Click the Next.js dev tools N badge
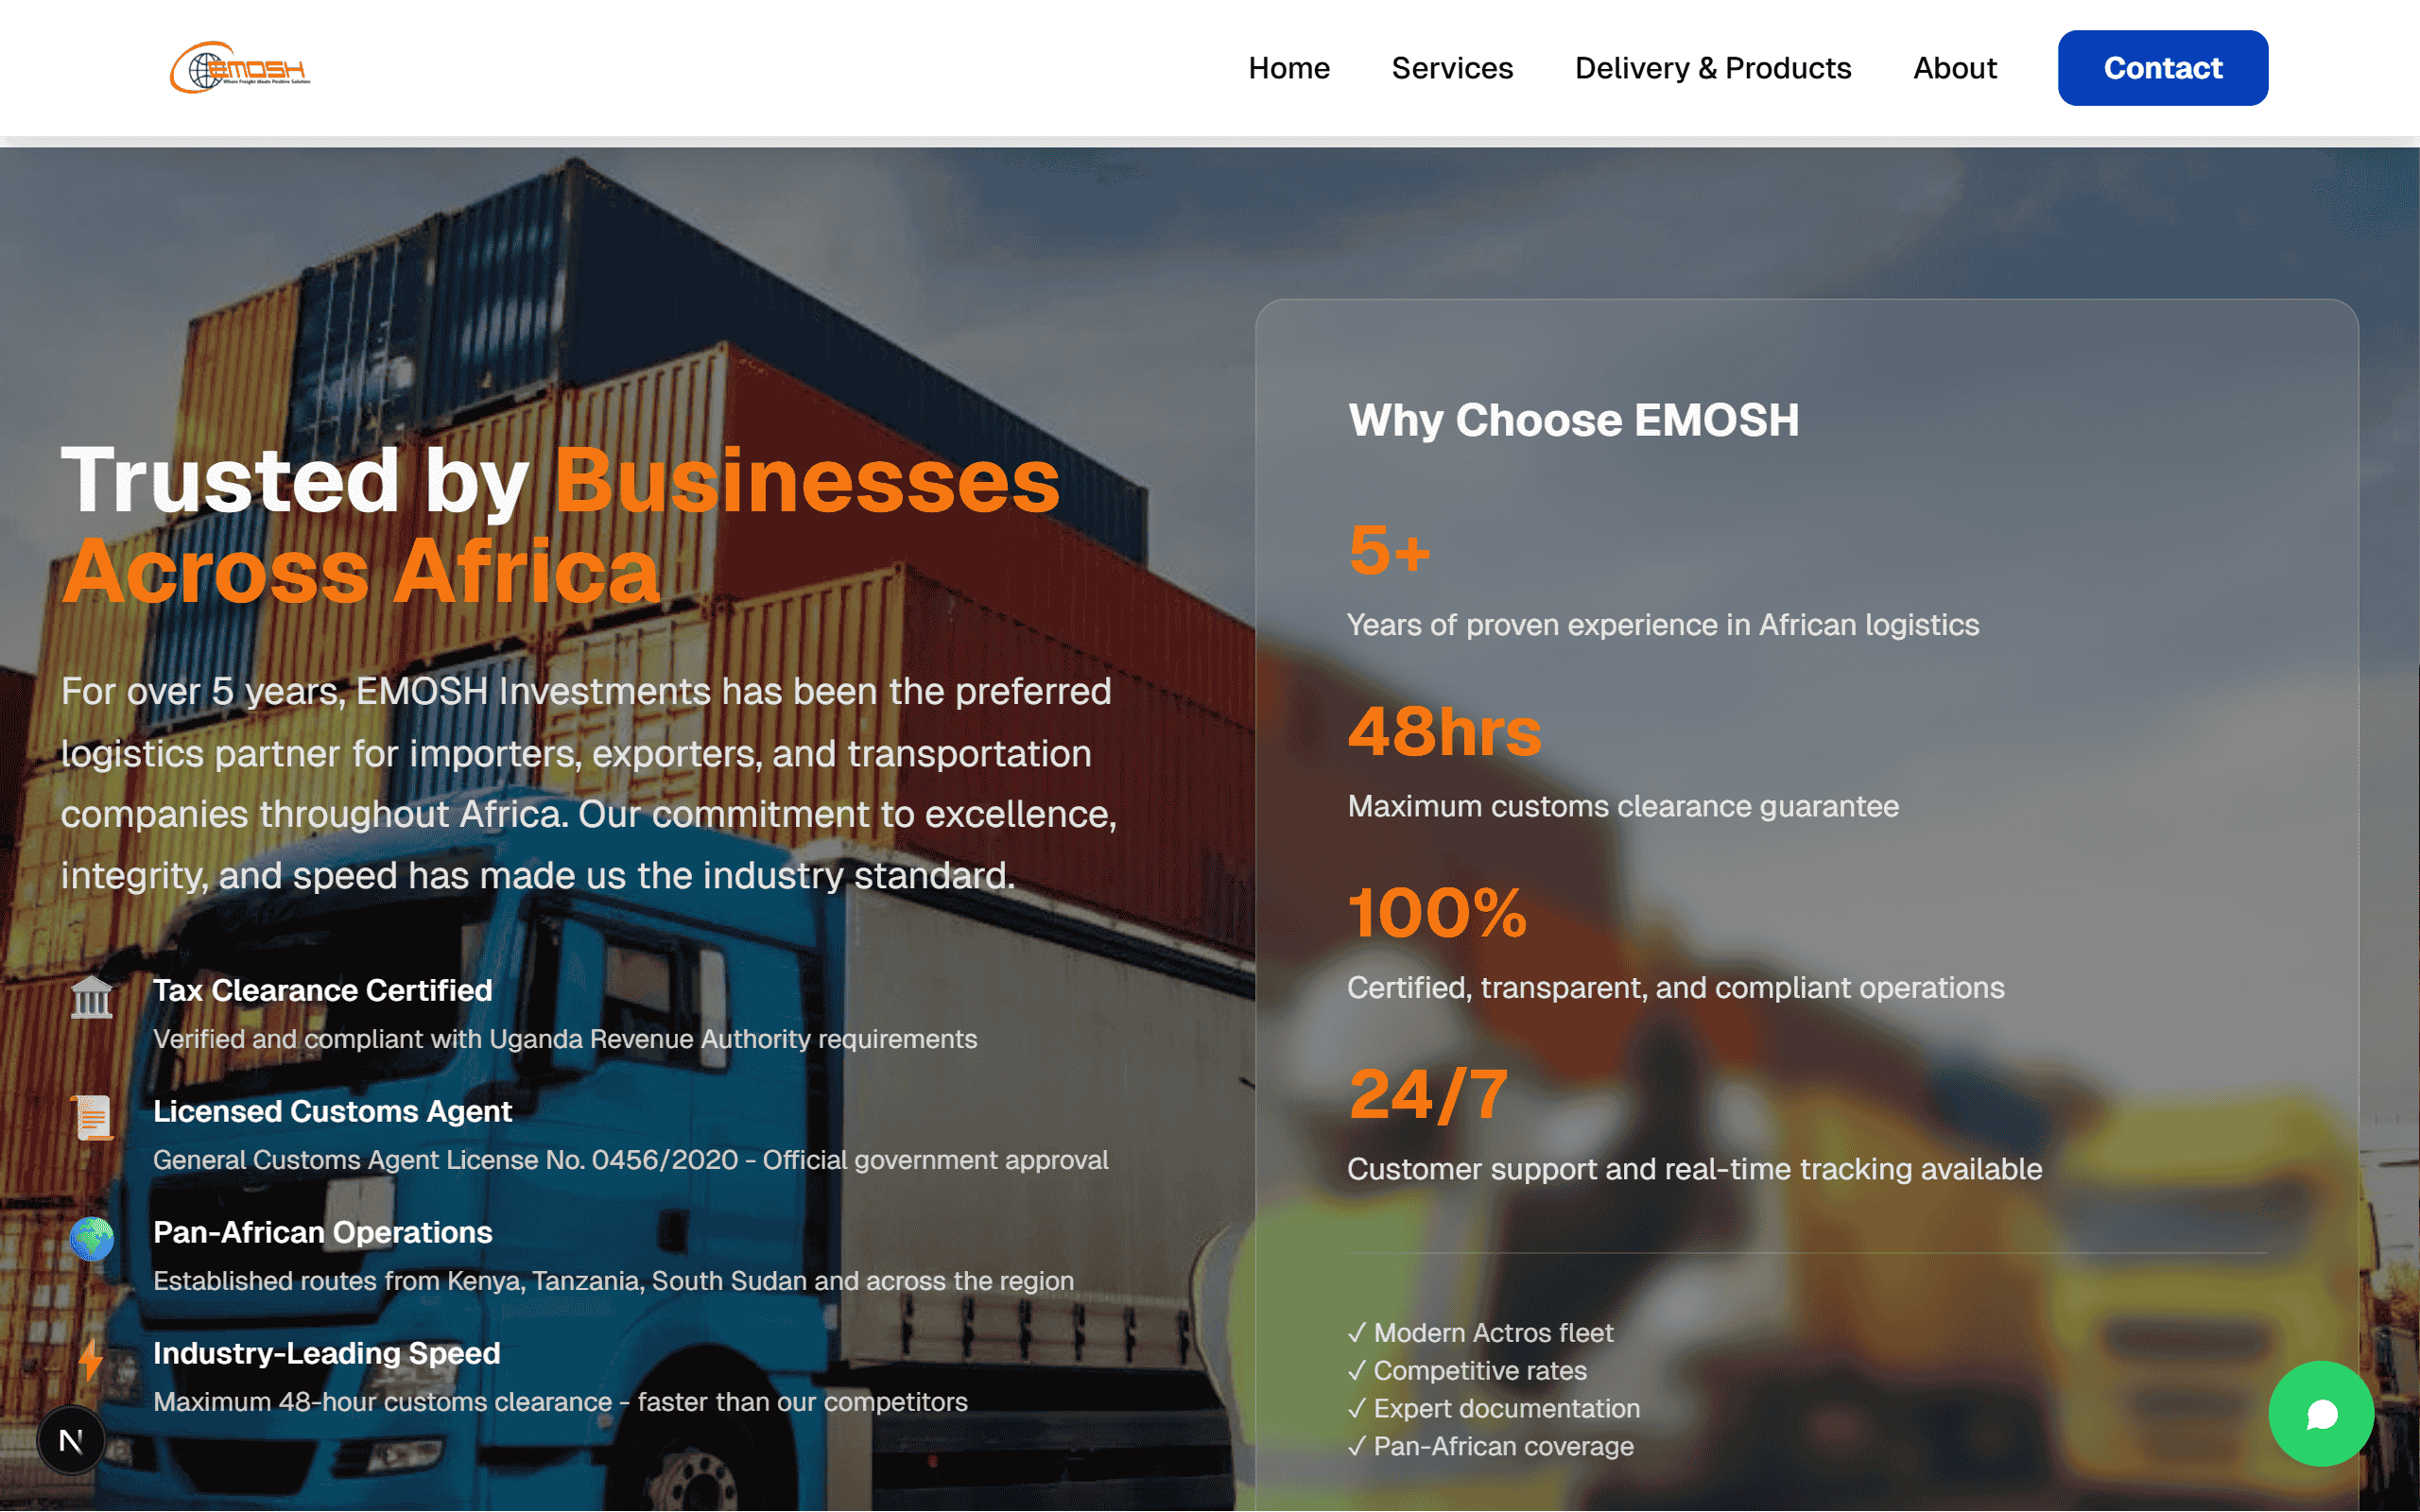This screenshot has width=2420, height=1512. (x=71, y=1441)
